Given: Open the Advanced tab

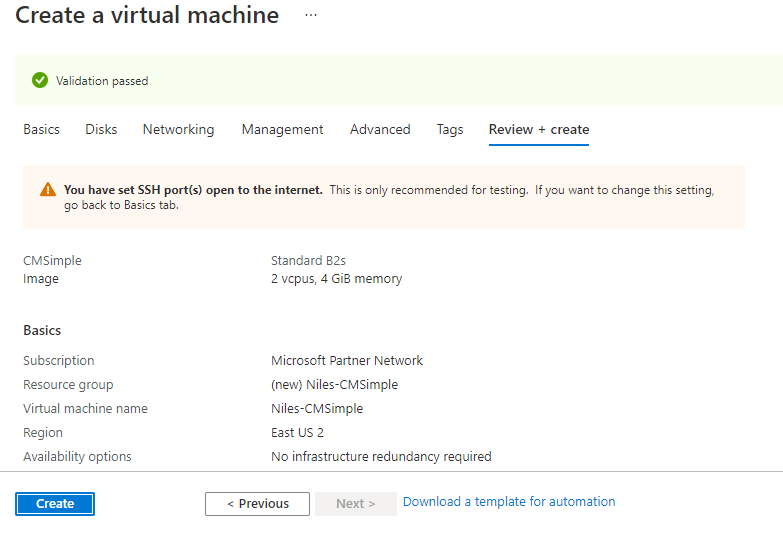Looking at the screenshot, I should [x=380, y=130].
